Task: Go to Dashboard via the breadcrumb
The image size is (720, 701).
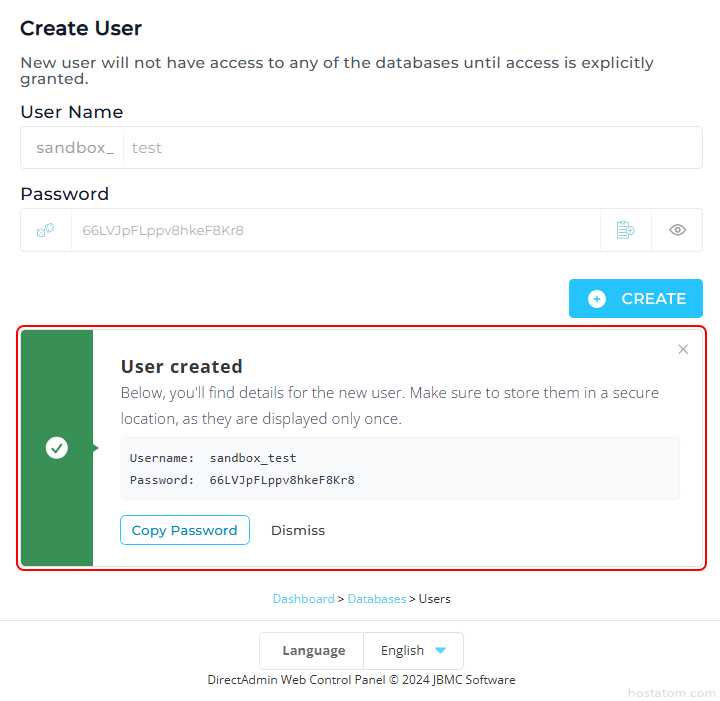Action: coord(303,599)
